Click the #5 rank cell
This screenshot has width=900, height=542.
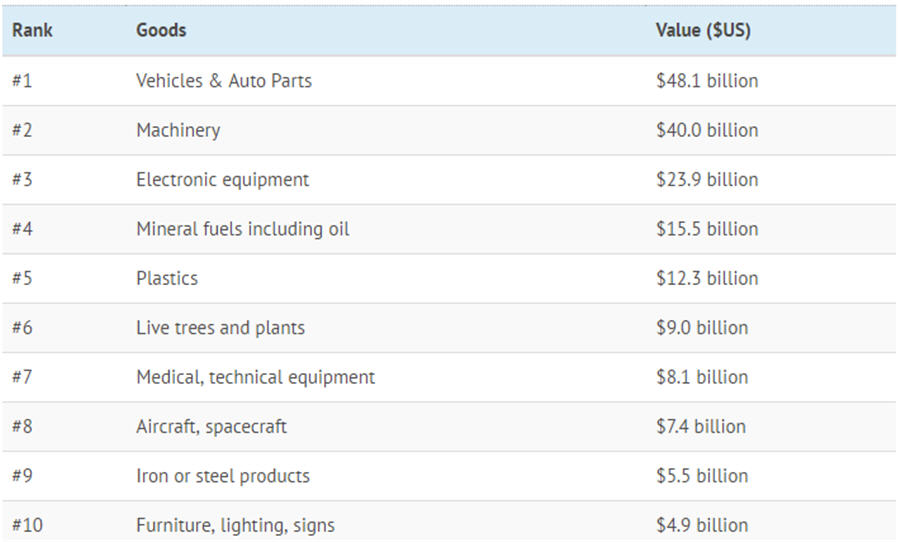(22, 278)
